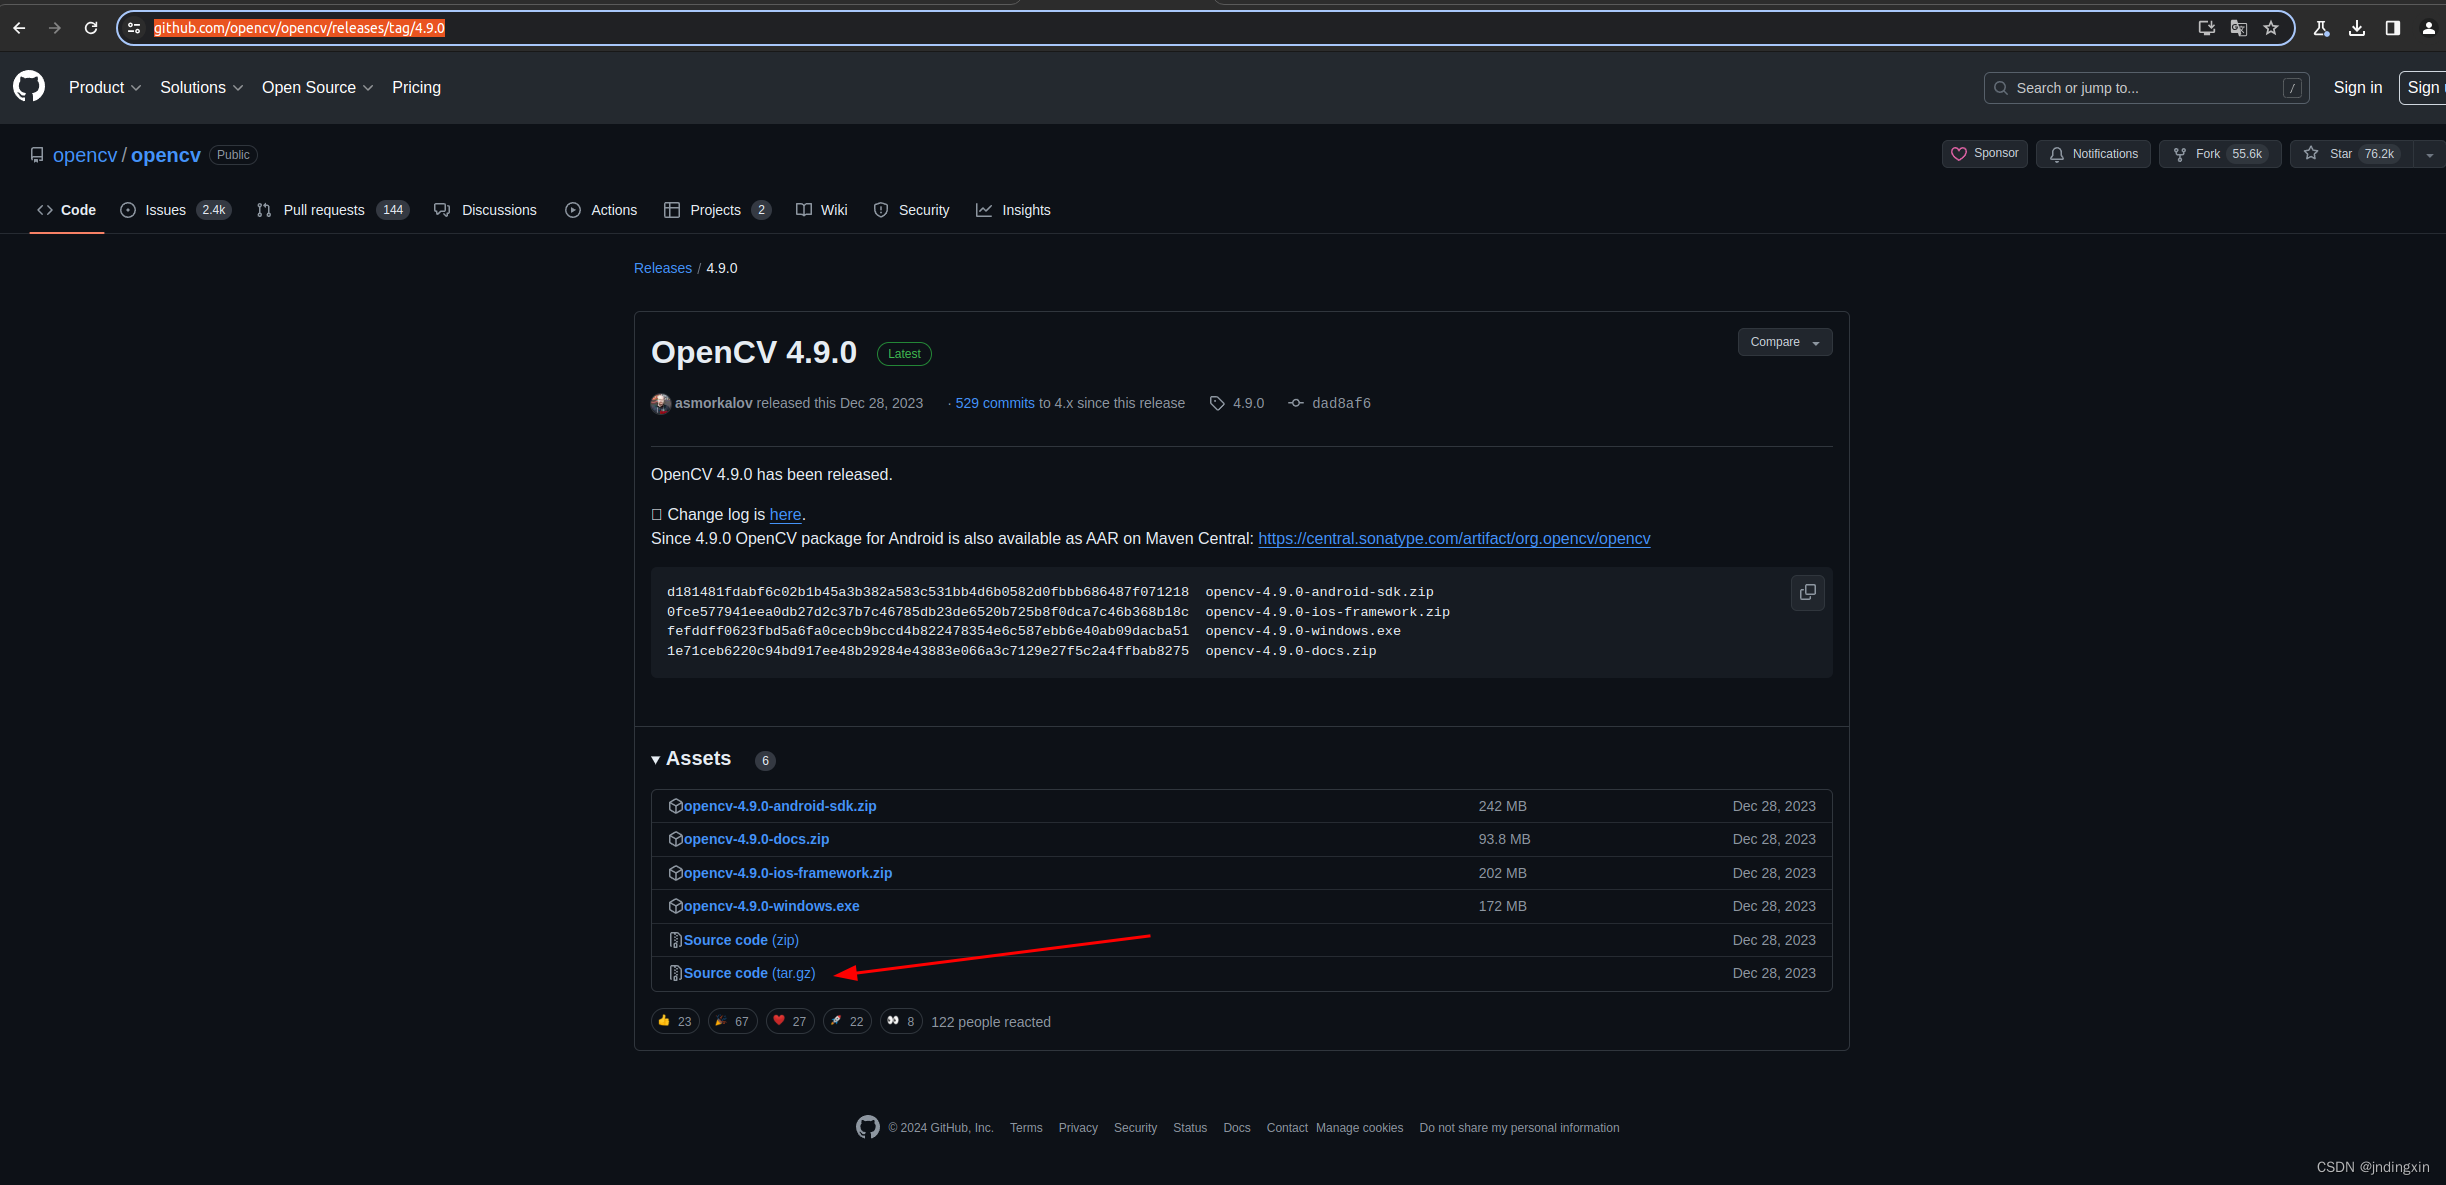
Task: Toggle the heart reaction showing 27
Action: point(789,1021)
